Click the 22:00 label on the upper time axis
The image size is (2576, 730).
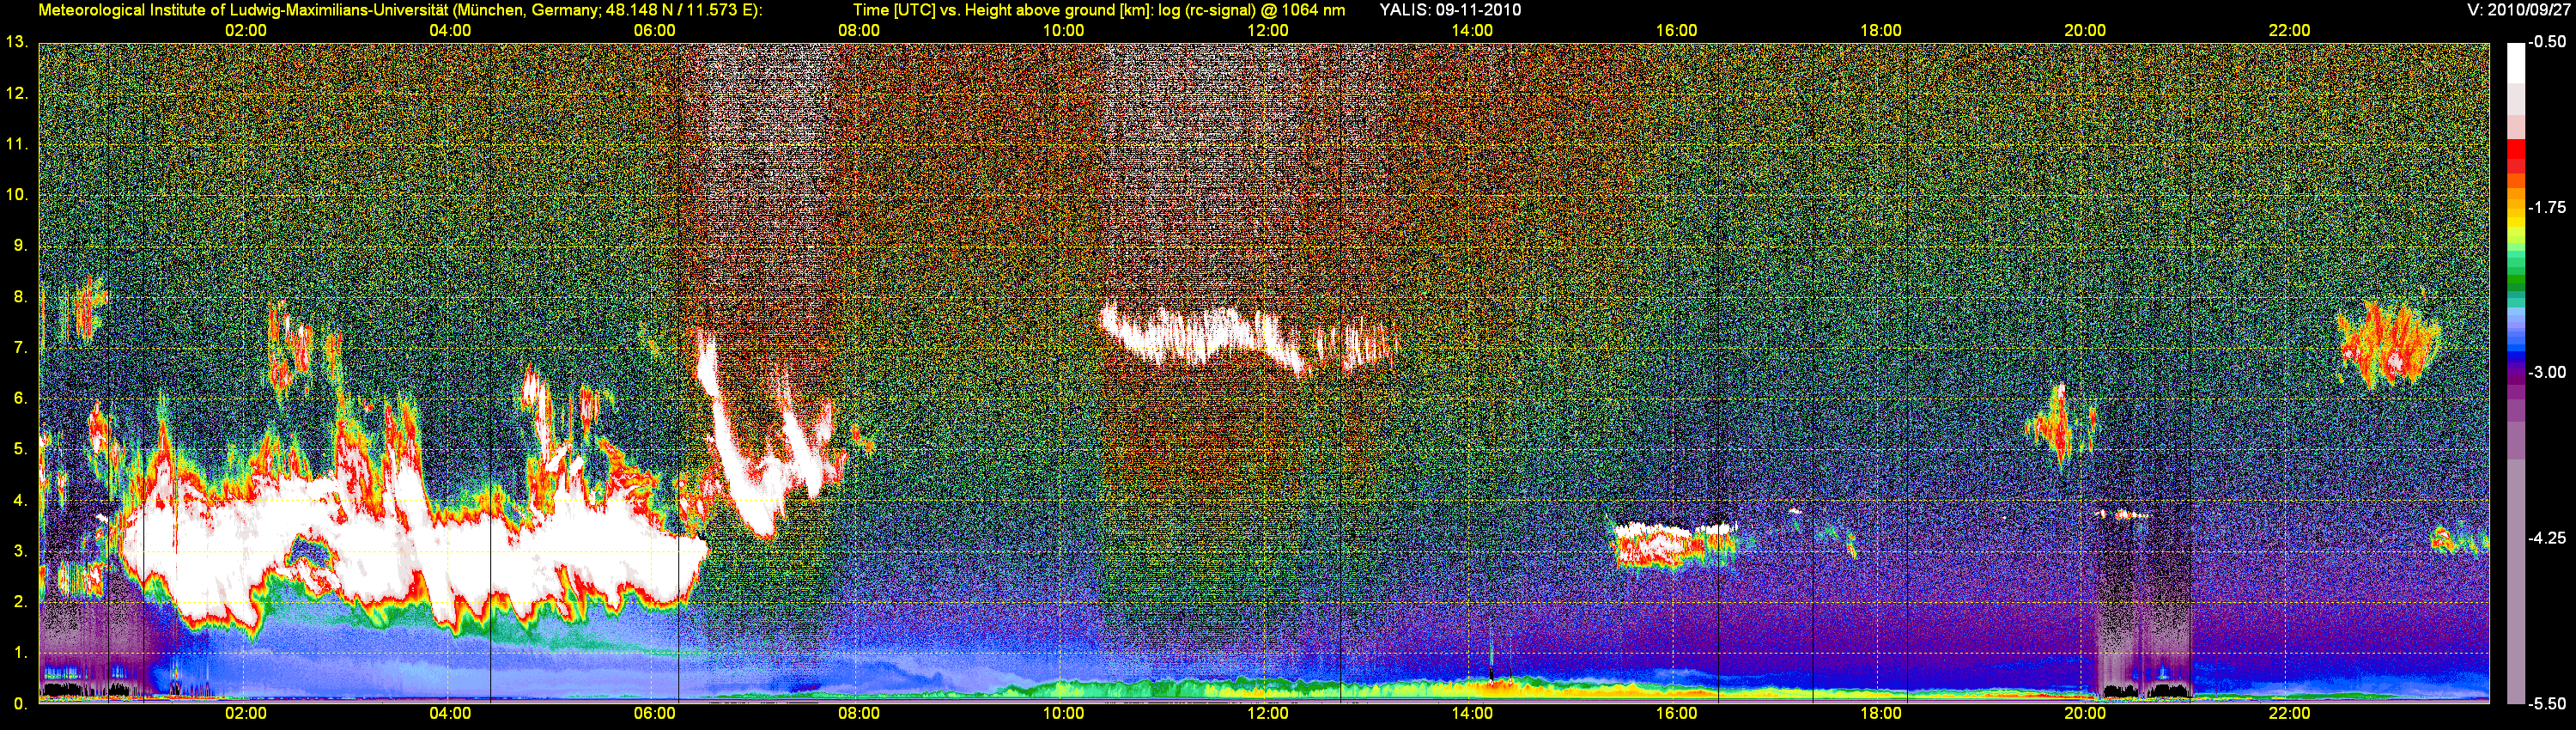point(2289,31)
